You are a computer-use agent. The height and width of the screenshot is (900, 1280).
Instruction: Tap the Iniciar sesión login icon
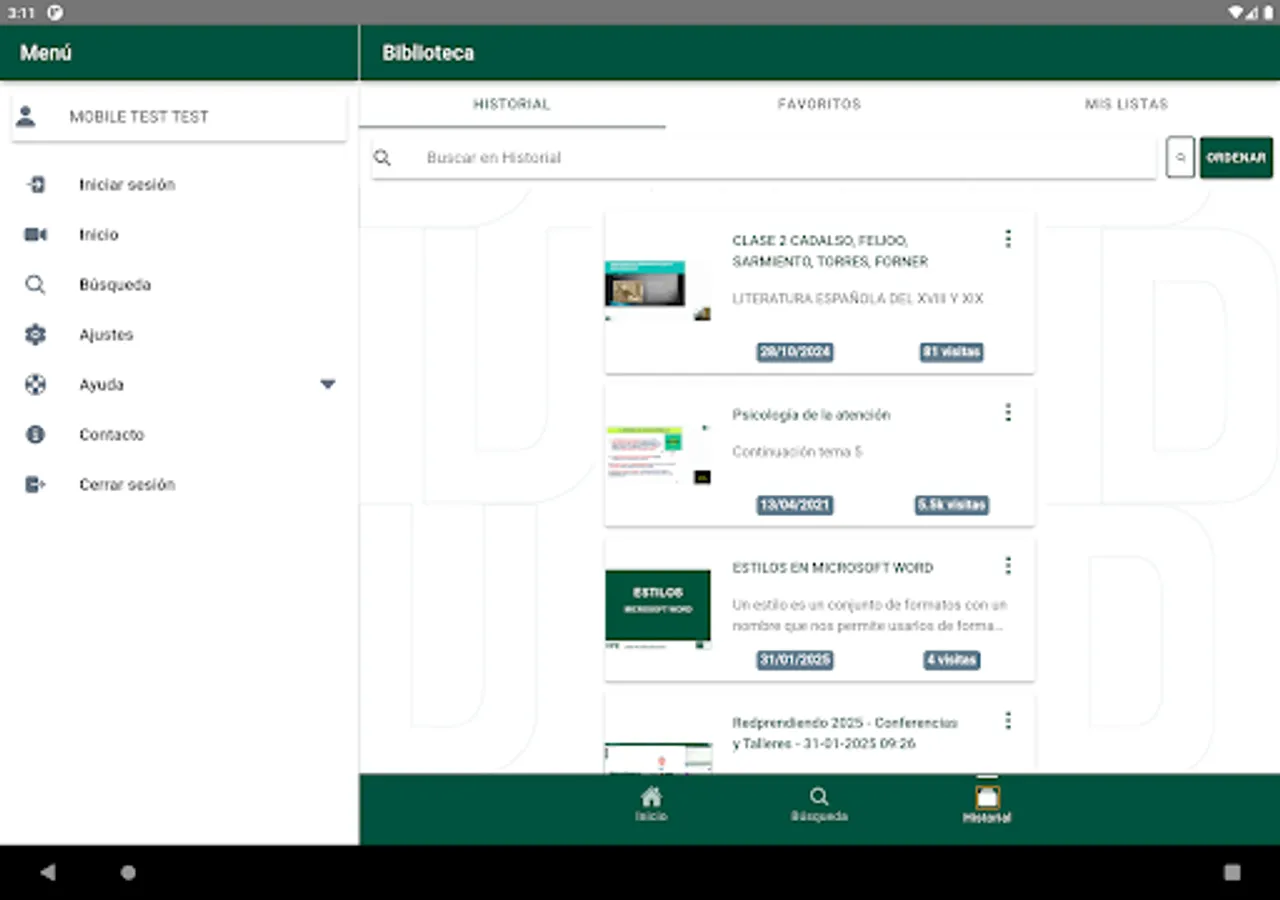coord(35,185)
